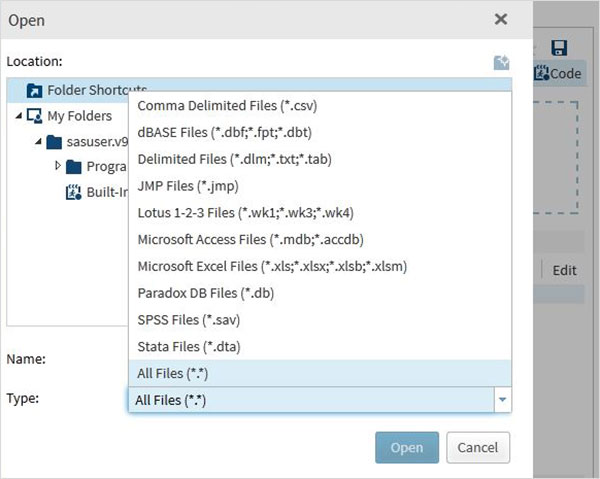Screen dimensions: 600x479
Task: Choose Comma Delimited Files (*.csv) option
Action: [227, 105]
